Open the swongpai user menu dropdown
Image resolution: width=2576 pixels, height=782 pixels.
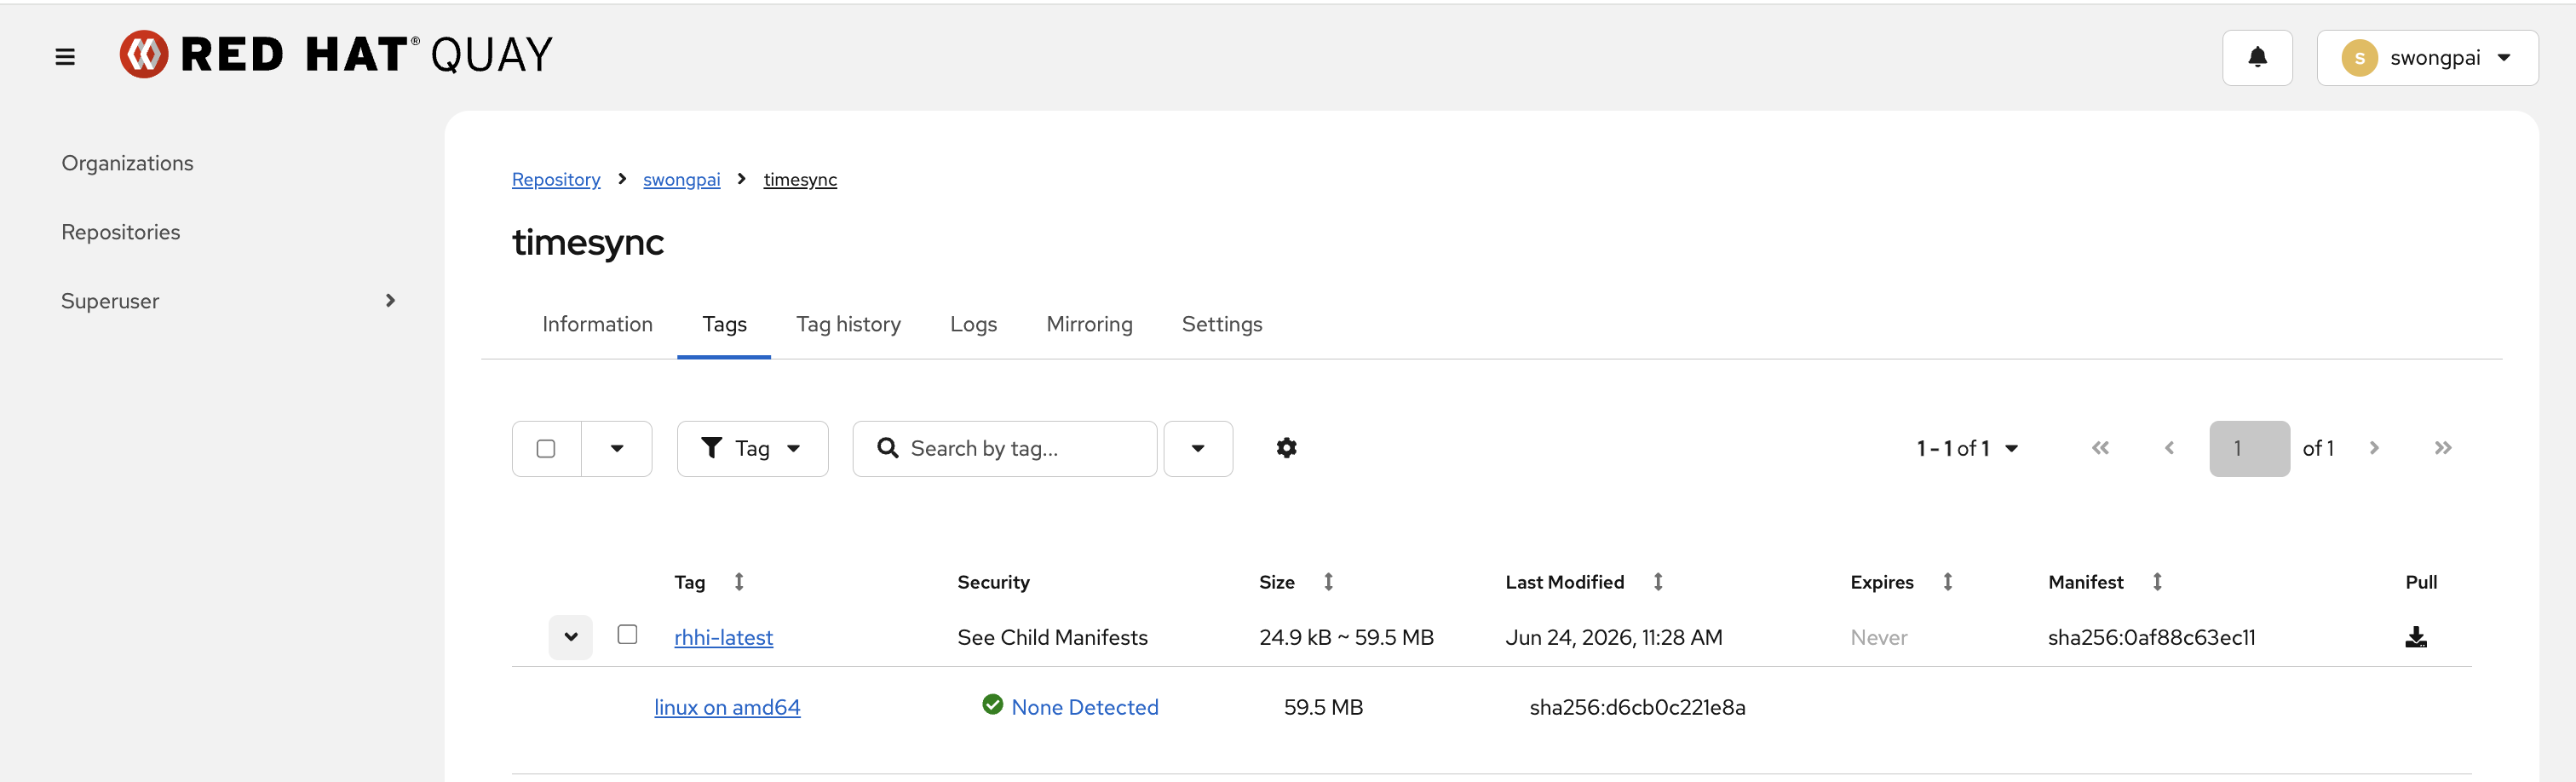(2427, 58)
